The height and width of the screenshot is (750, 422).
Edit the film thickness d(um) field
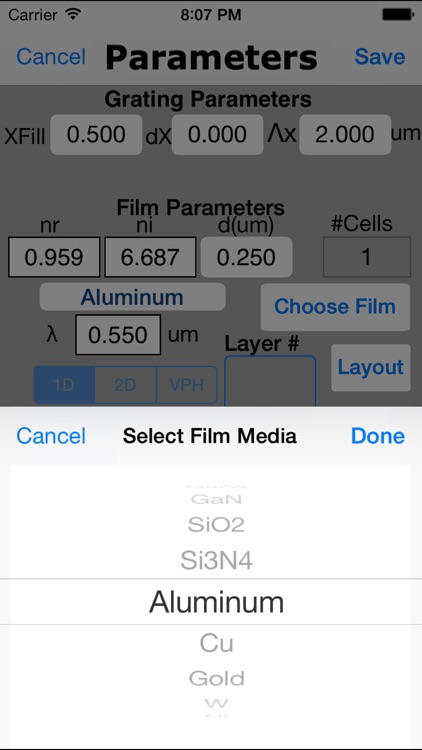tap(246, 257)
